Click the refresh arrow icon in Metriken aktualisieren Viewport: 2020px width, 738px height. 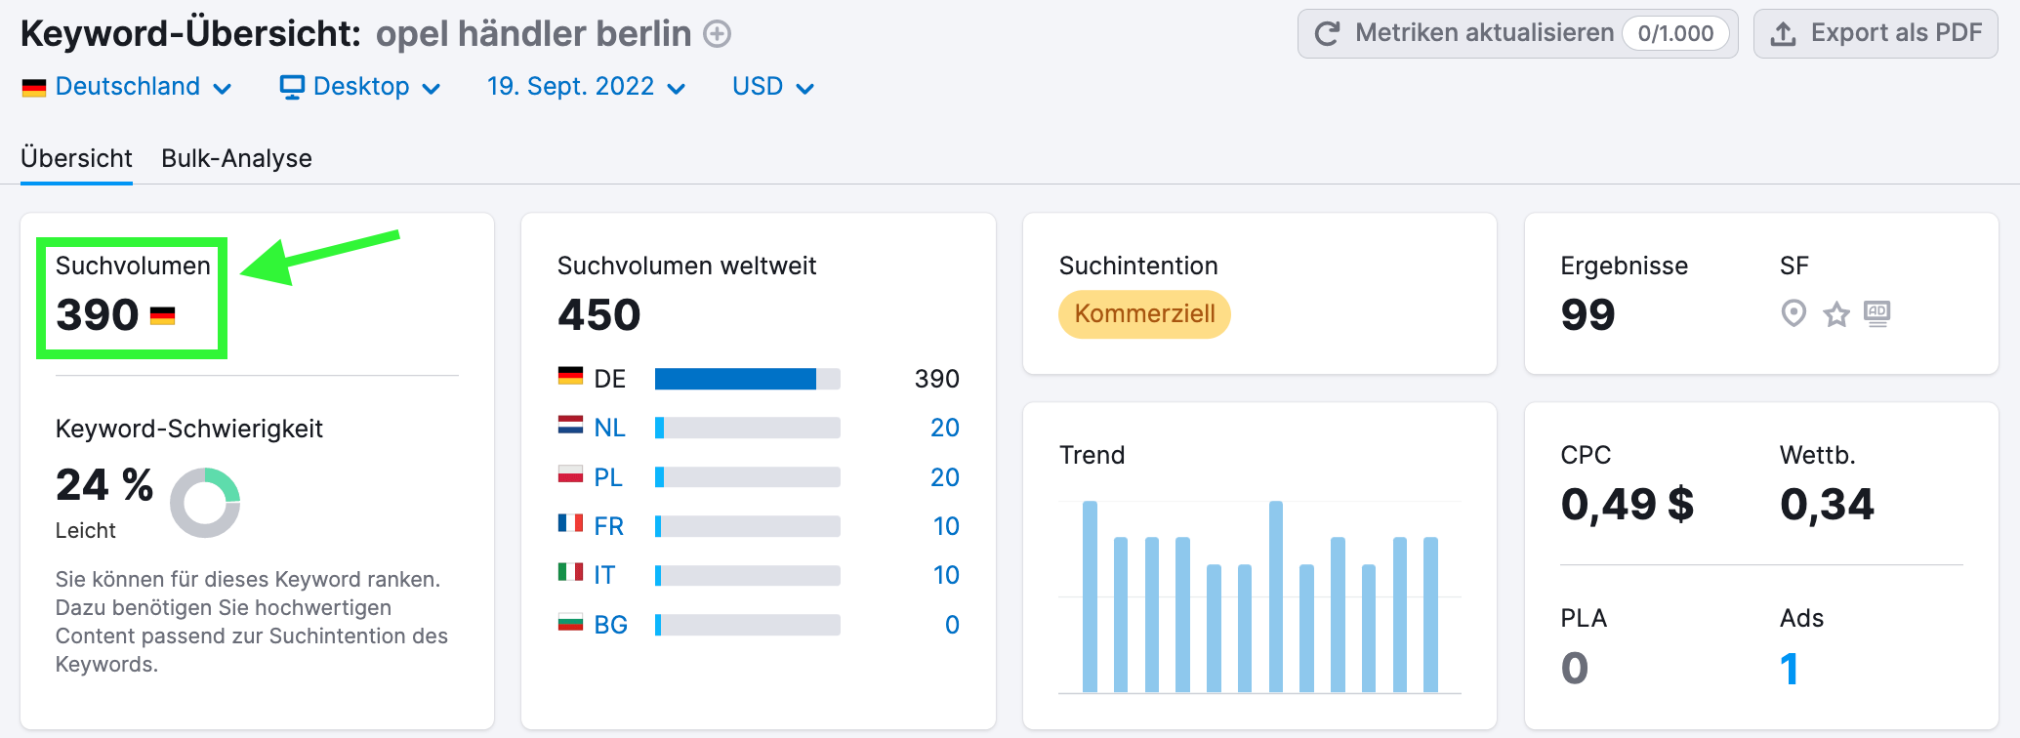point(1327,34)
